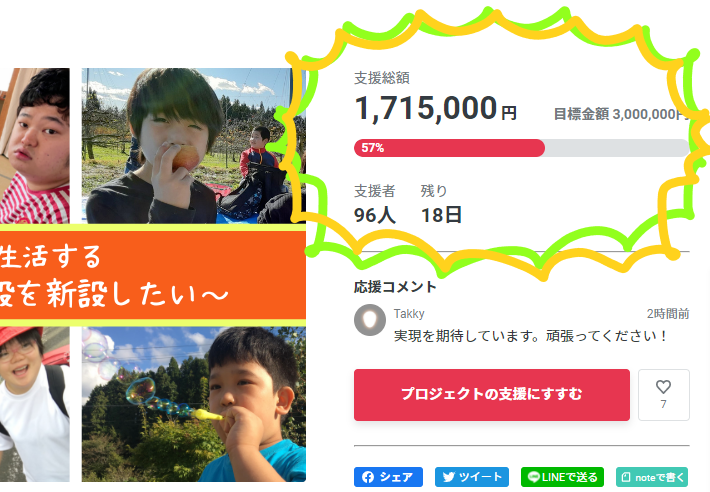710x492 pixels.
Task: Click プロジェクトの支援にすすむ button
Action: tap(492, 395)
